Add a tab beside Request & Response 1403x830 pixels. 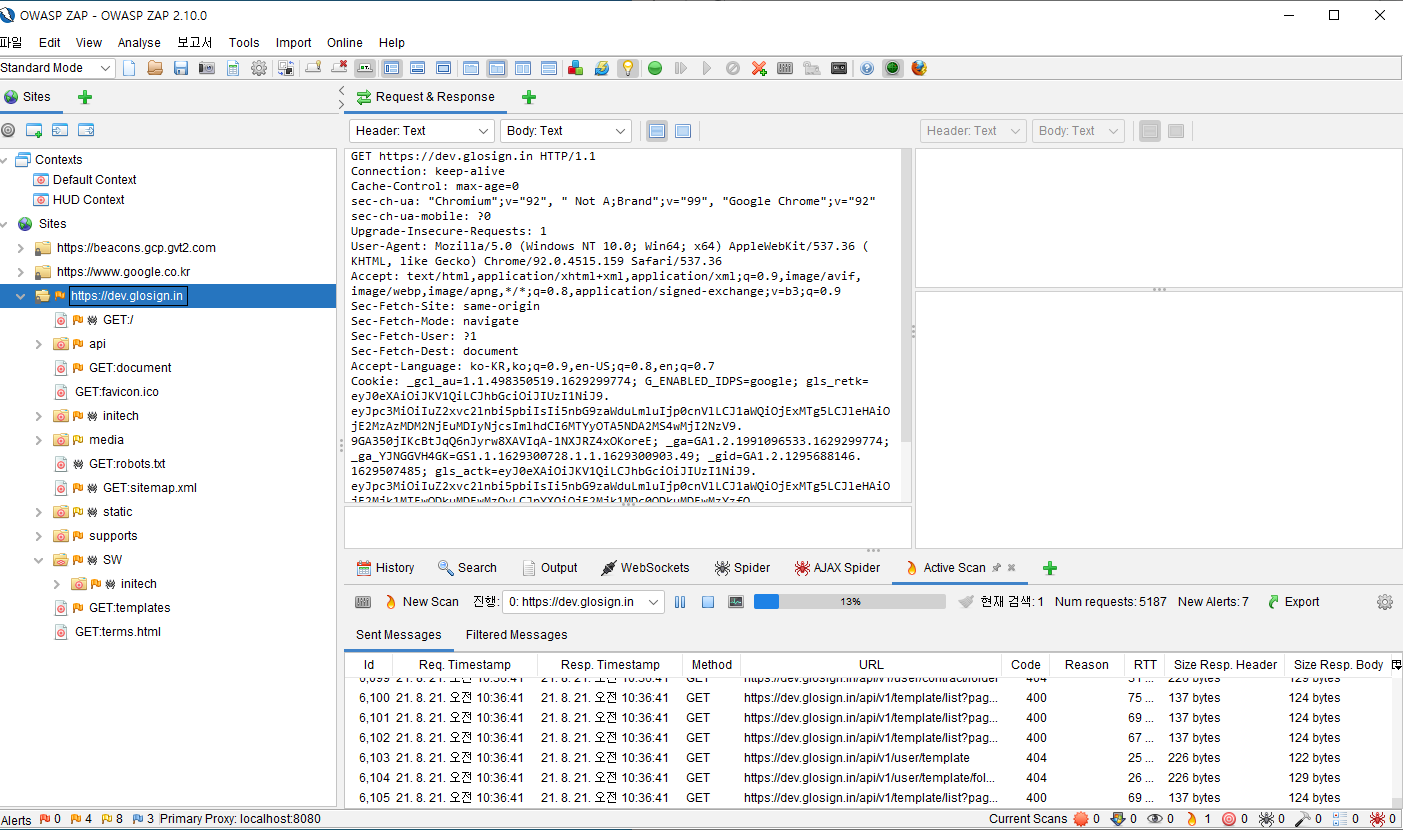click(529, 97)
